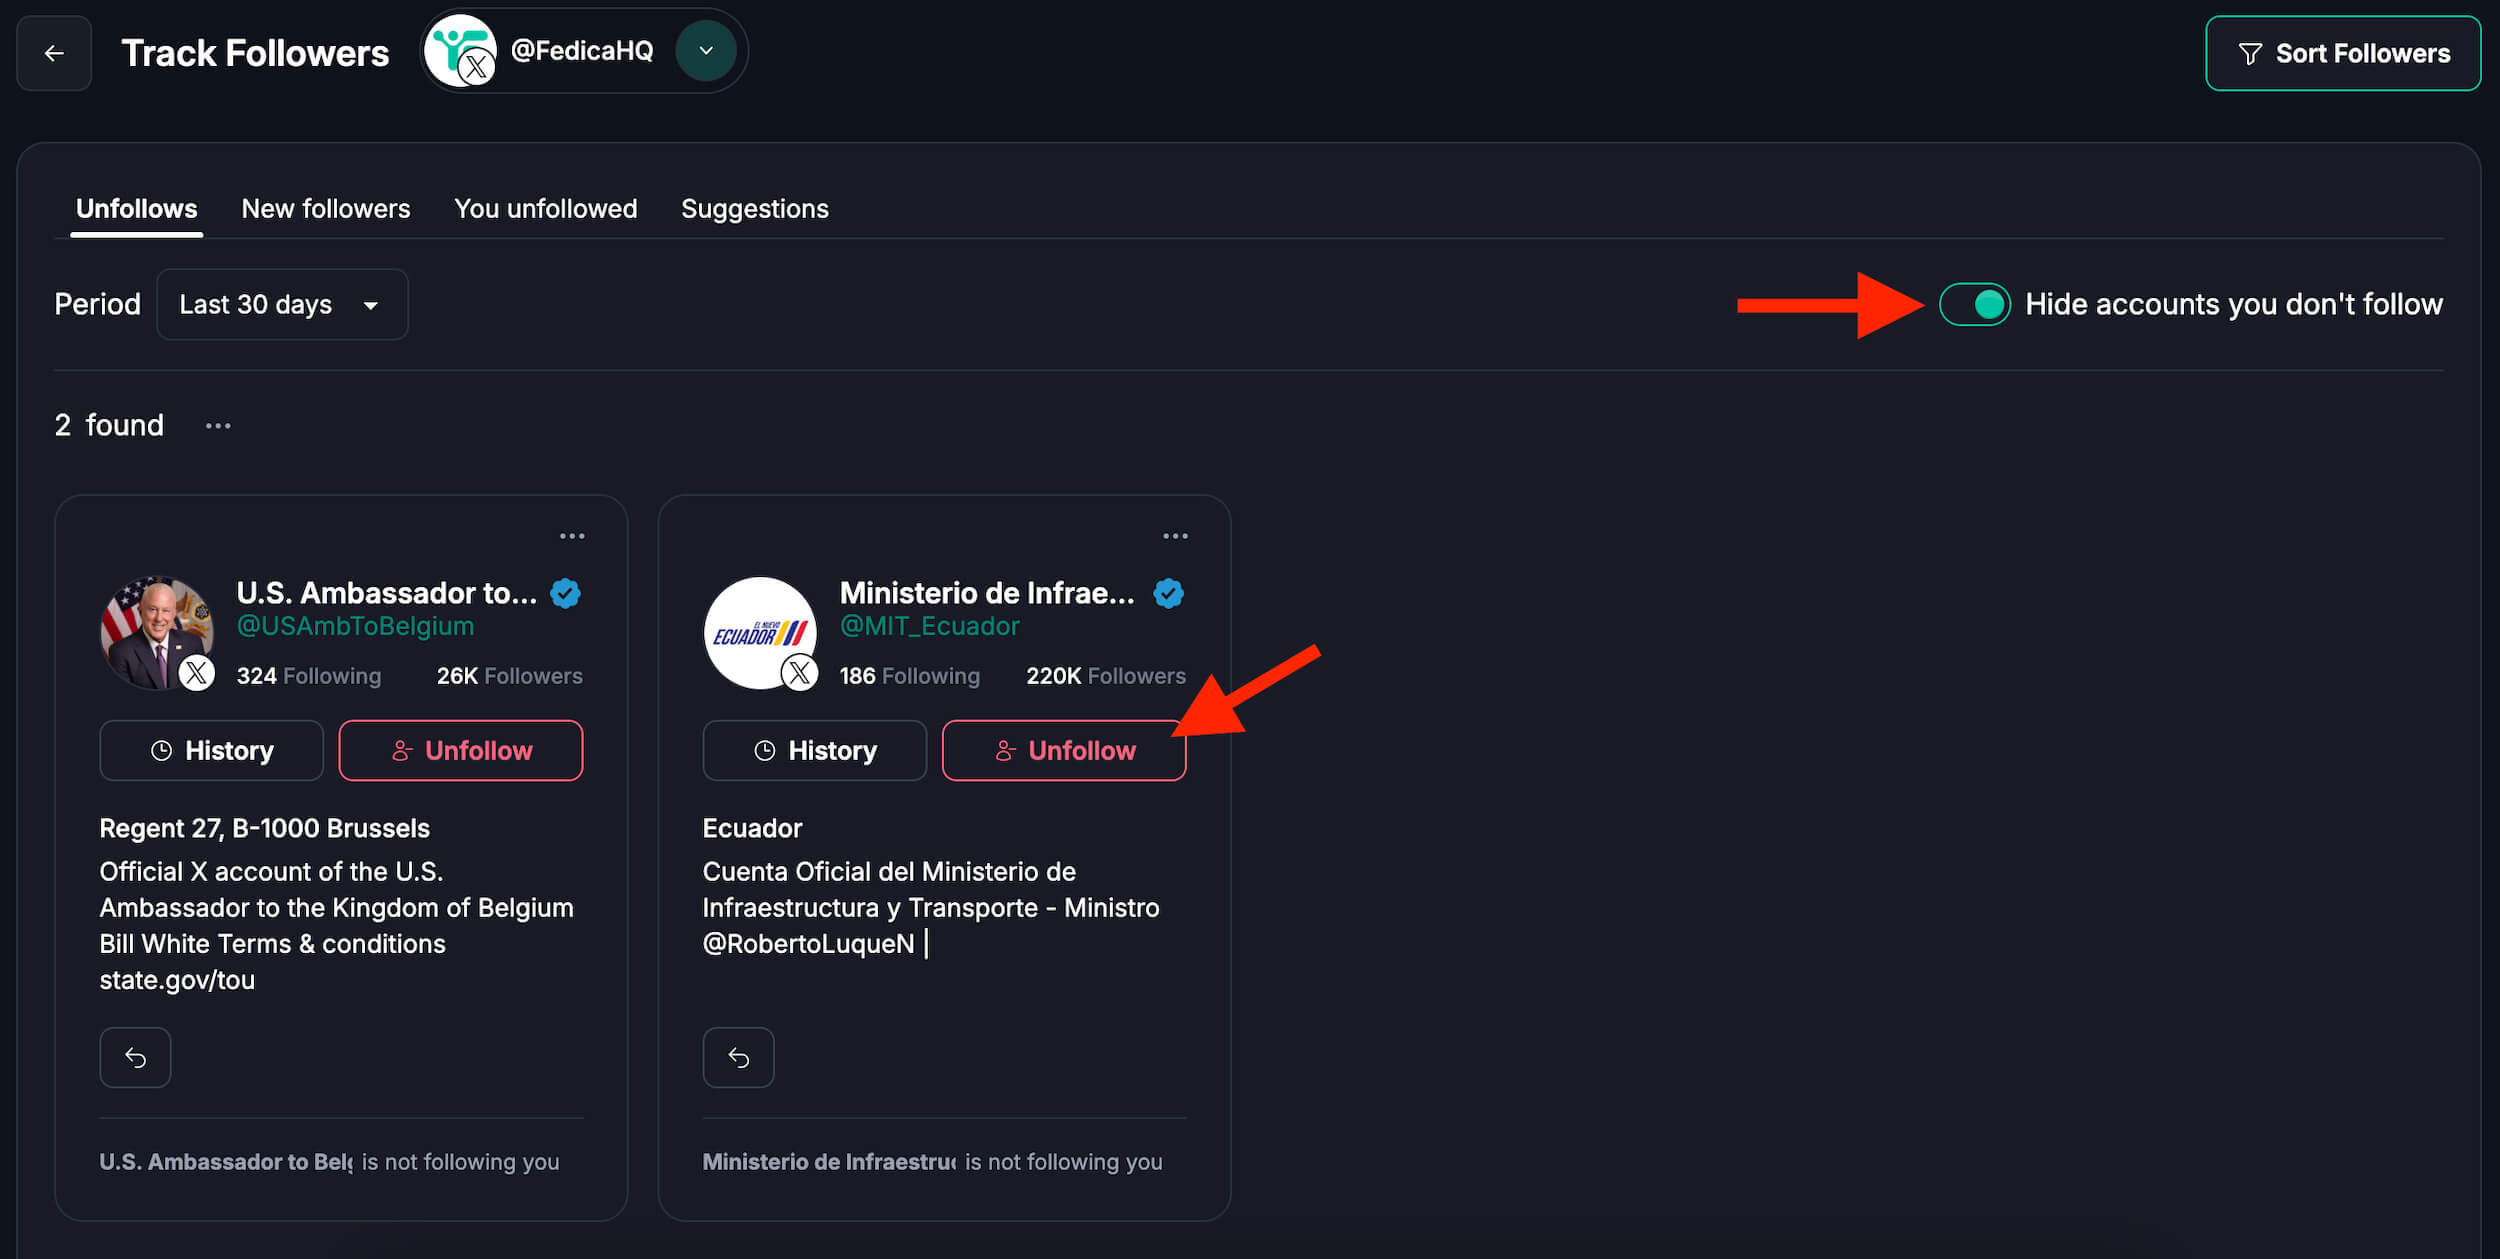
Task: Click the back arrow icon
Action: click(54, 53)
